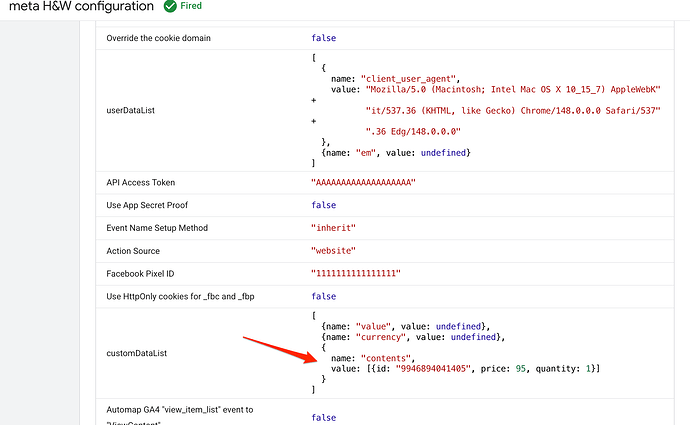
Task: Click the meta H&W configuration title
Action: click(81, 6)
